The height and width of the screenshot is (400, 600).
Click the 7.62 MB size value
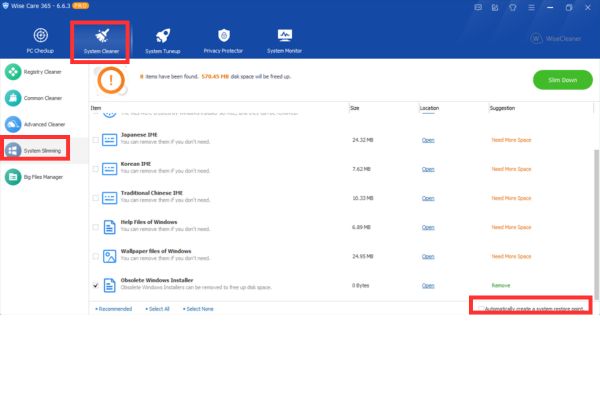coord(362,169)
